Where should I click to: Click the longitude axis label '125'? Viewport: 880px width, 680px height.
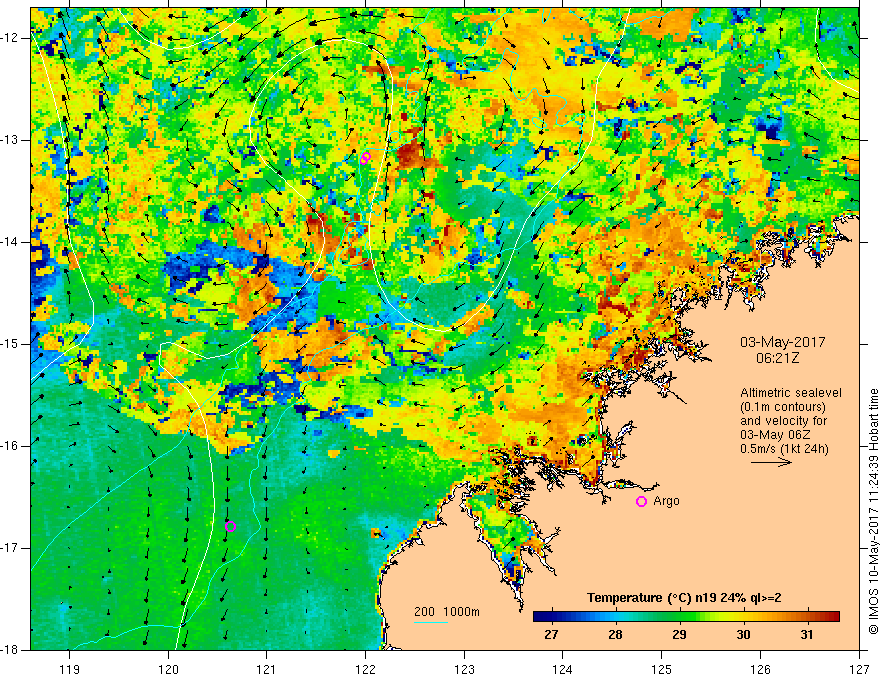[662, 670]
